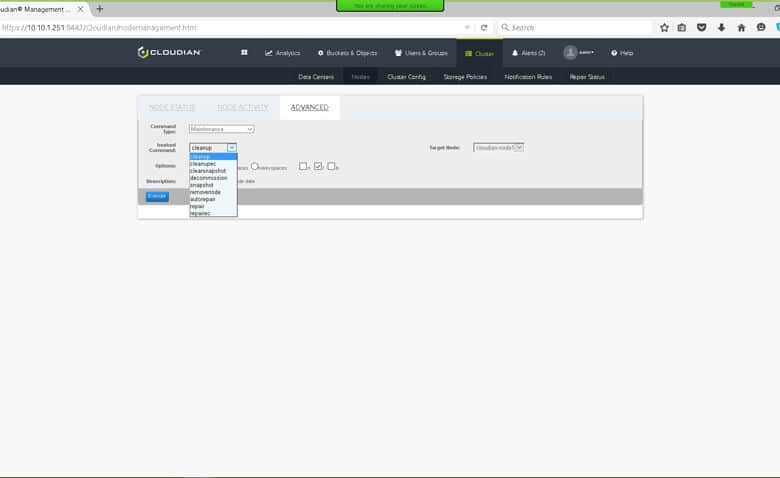Click the screen sharing notification banner
Image resolution: width=780 pixels, height=478 pixels.
[x=390, y=5]
